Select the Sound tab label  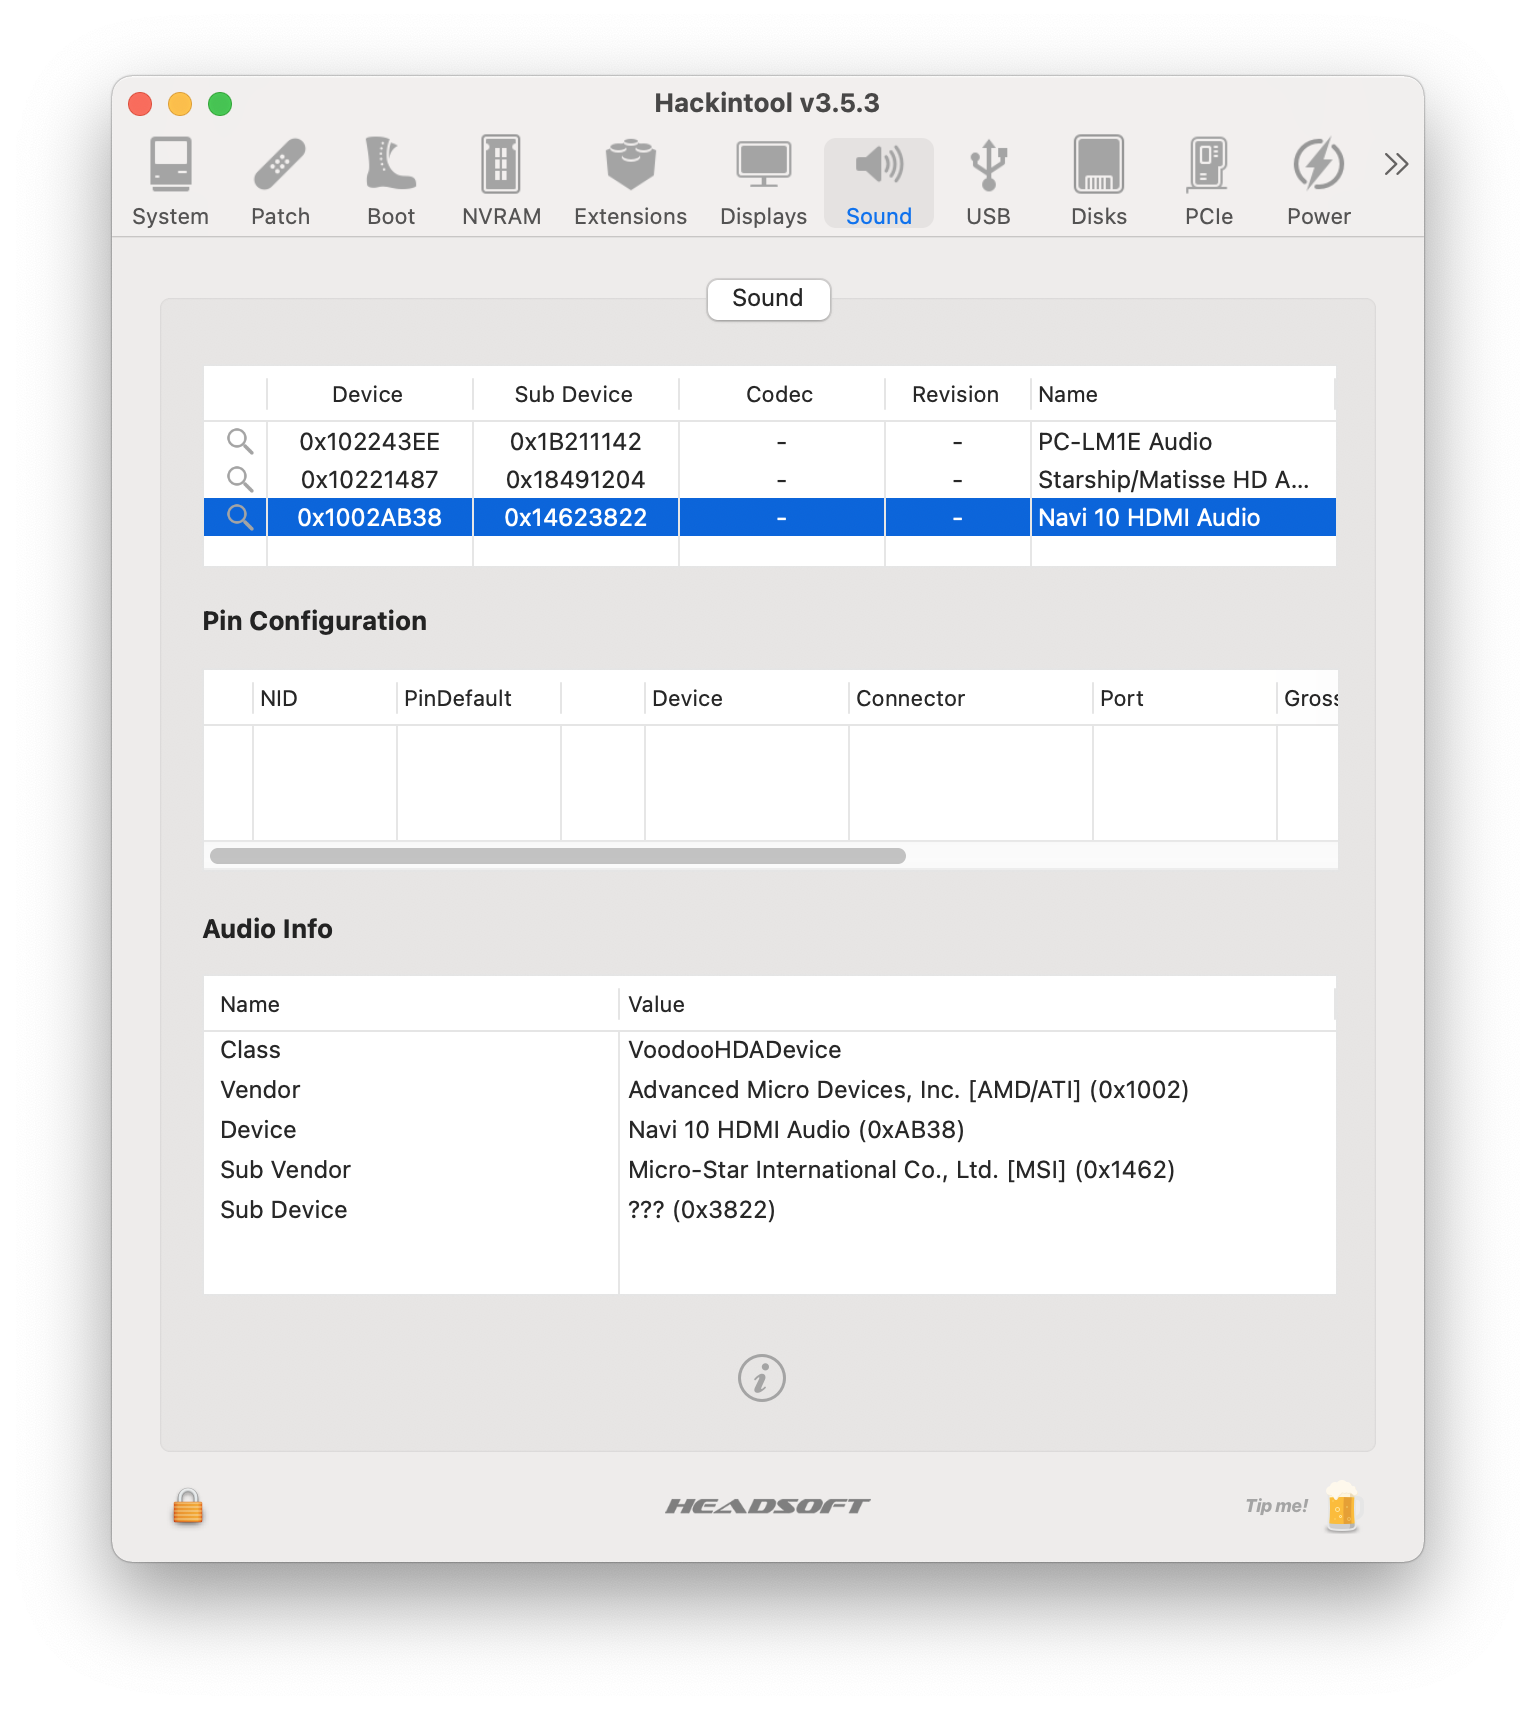tap(768, 299)
